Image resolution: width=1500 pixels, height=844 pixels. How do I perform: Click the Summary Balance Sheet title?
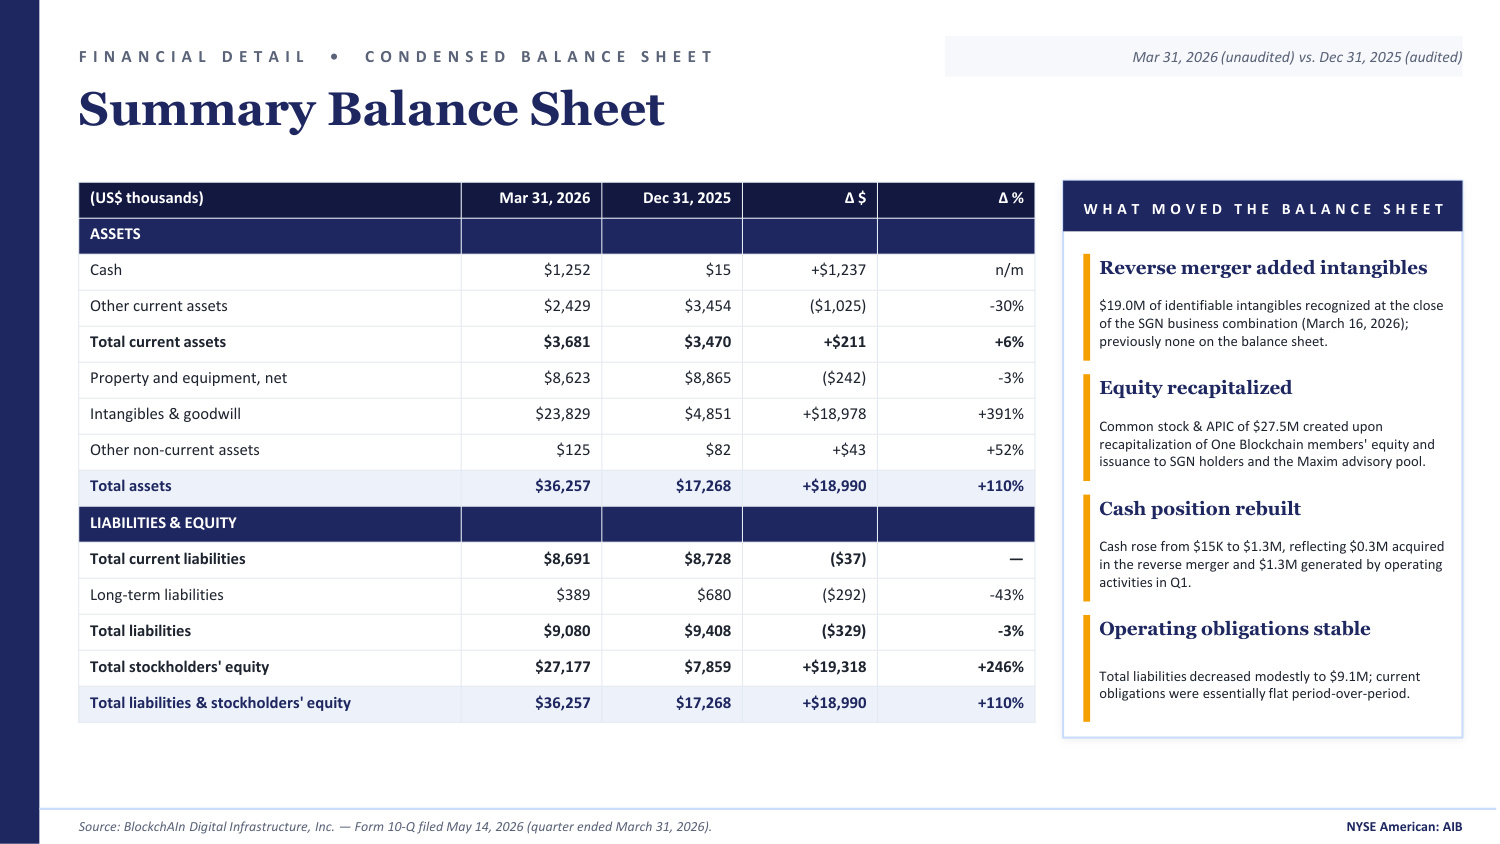tap(371, 109)
